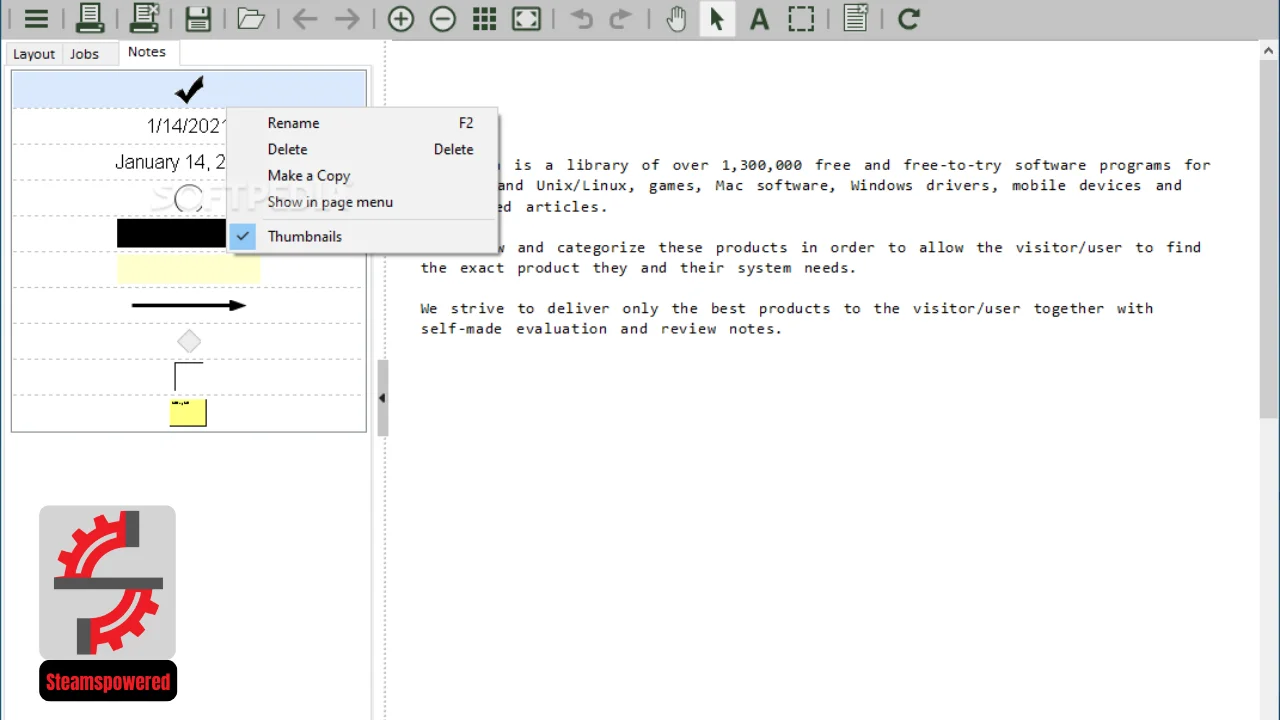Click the text "We strive to deliver only"

click(x=540, y=308)
